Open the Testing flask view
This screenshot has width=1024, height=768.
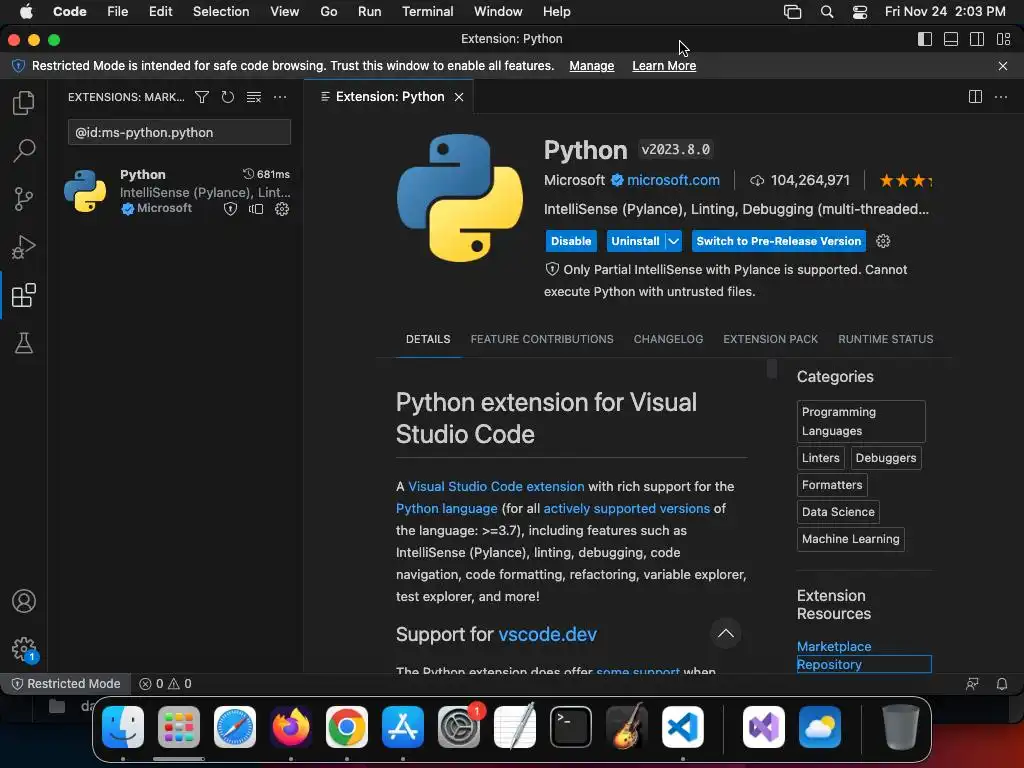pos(24,343)
